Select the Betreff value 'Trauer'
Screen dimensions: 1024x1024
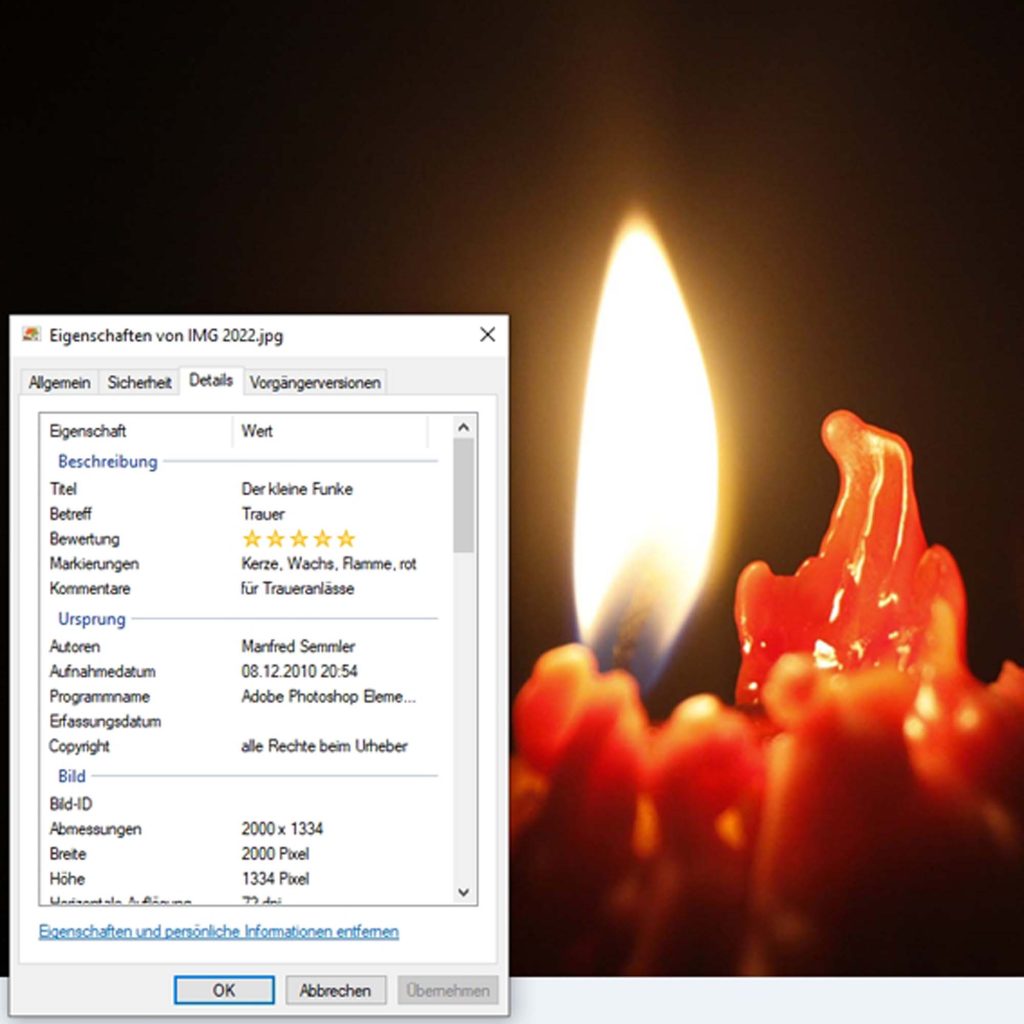pos(263,514)
